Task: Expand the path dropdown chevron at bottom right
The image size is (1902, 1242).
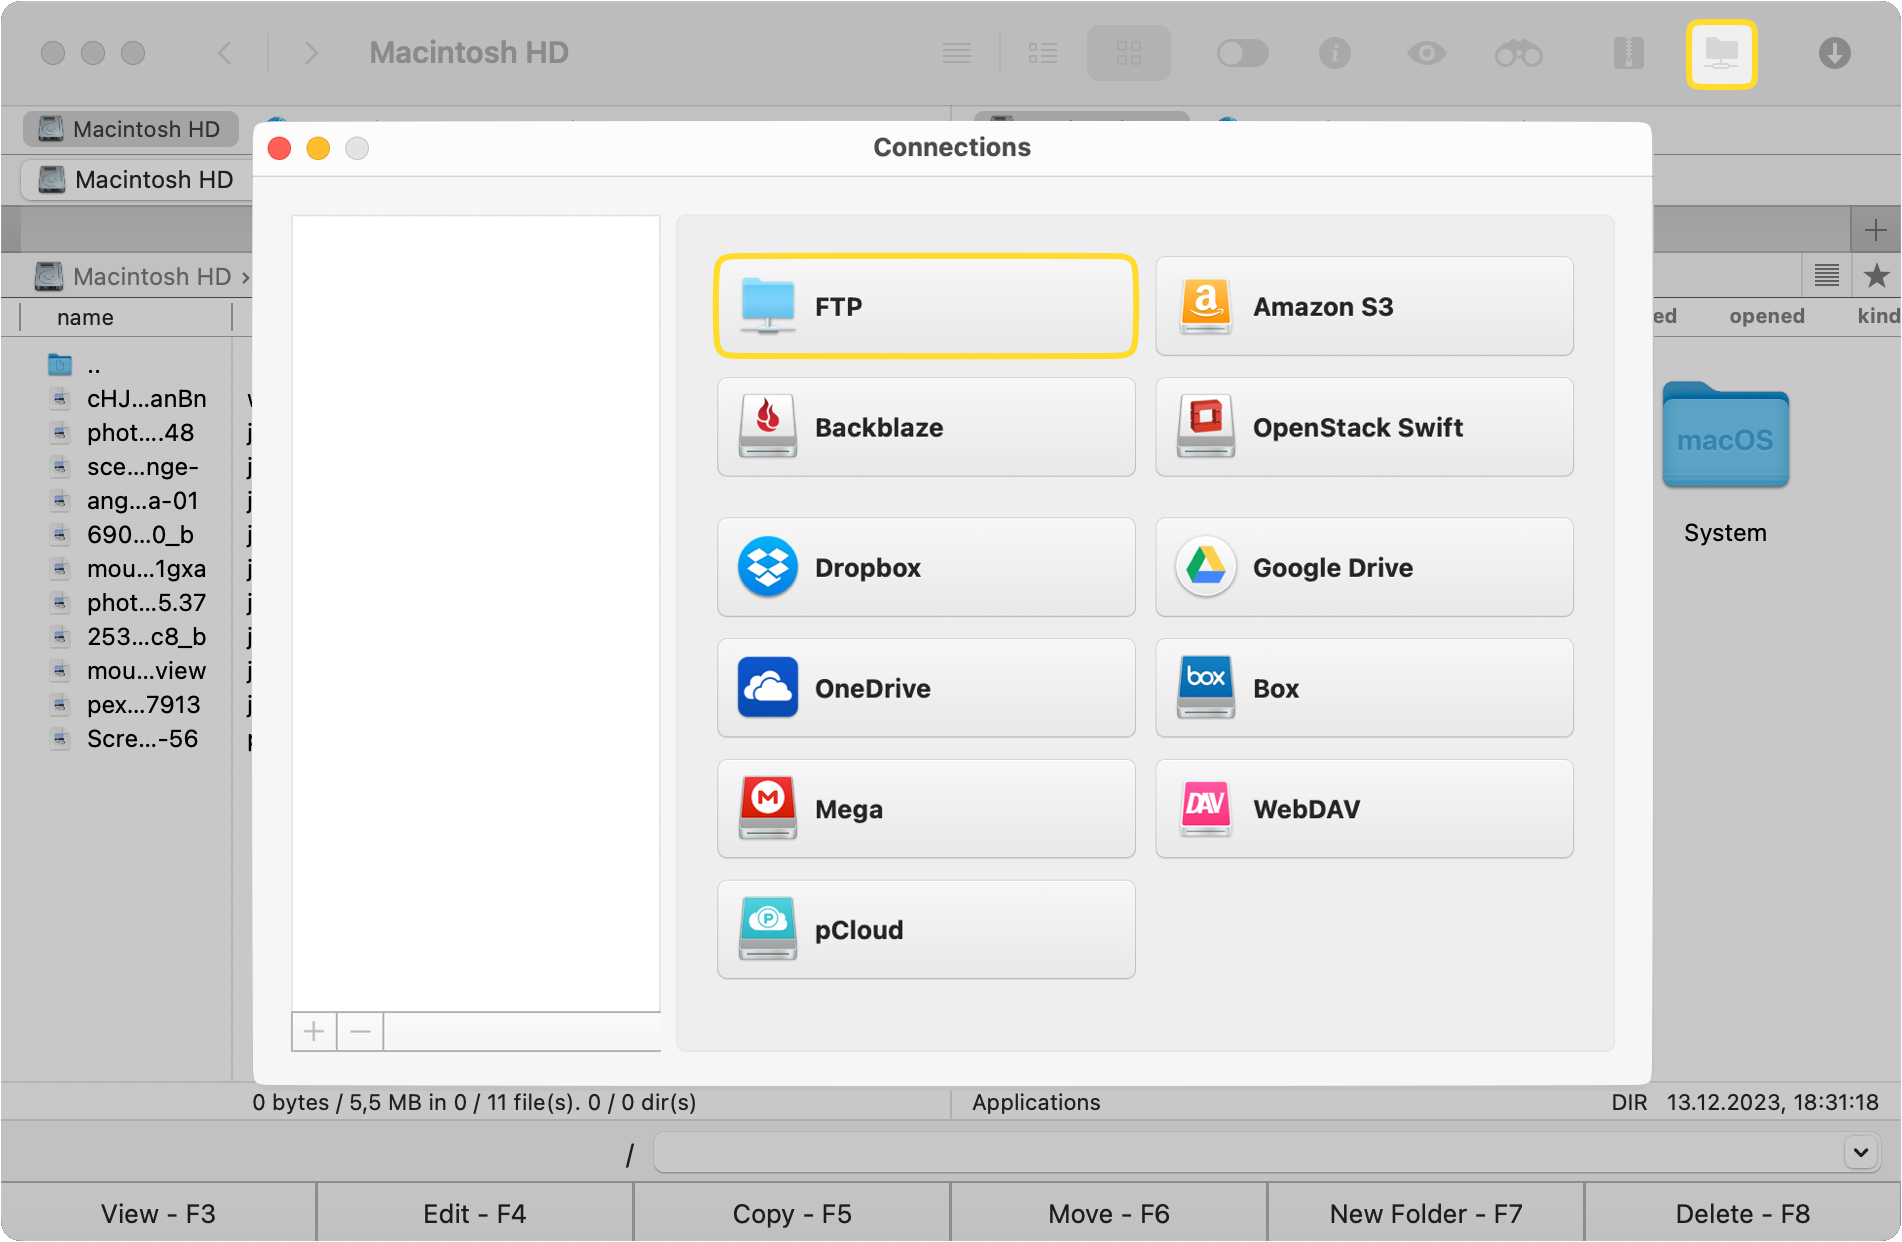Action: coord(1862,1151)
